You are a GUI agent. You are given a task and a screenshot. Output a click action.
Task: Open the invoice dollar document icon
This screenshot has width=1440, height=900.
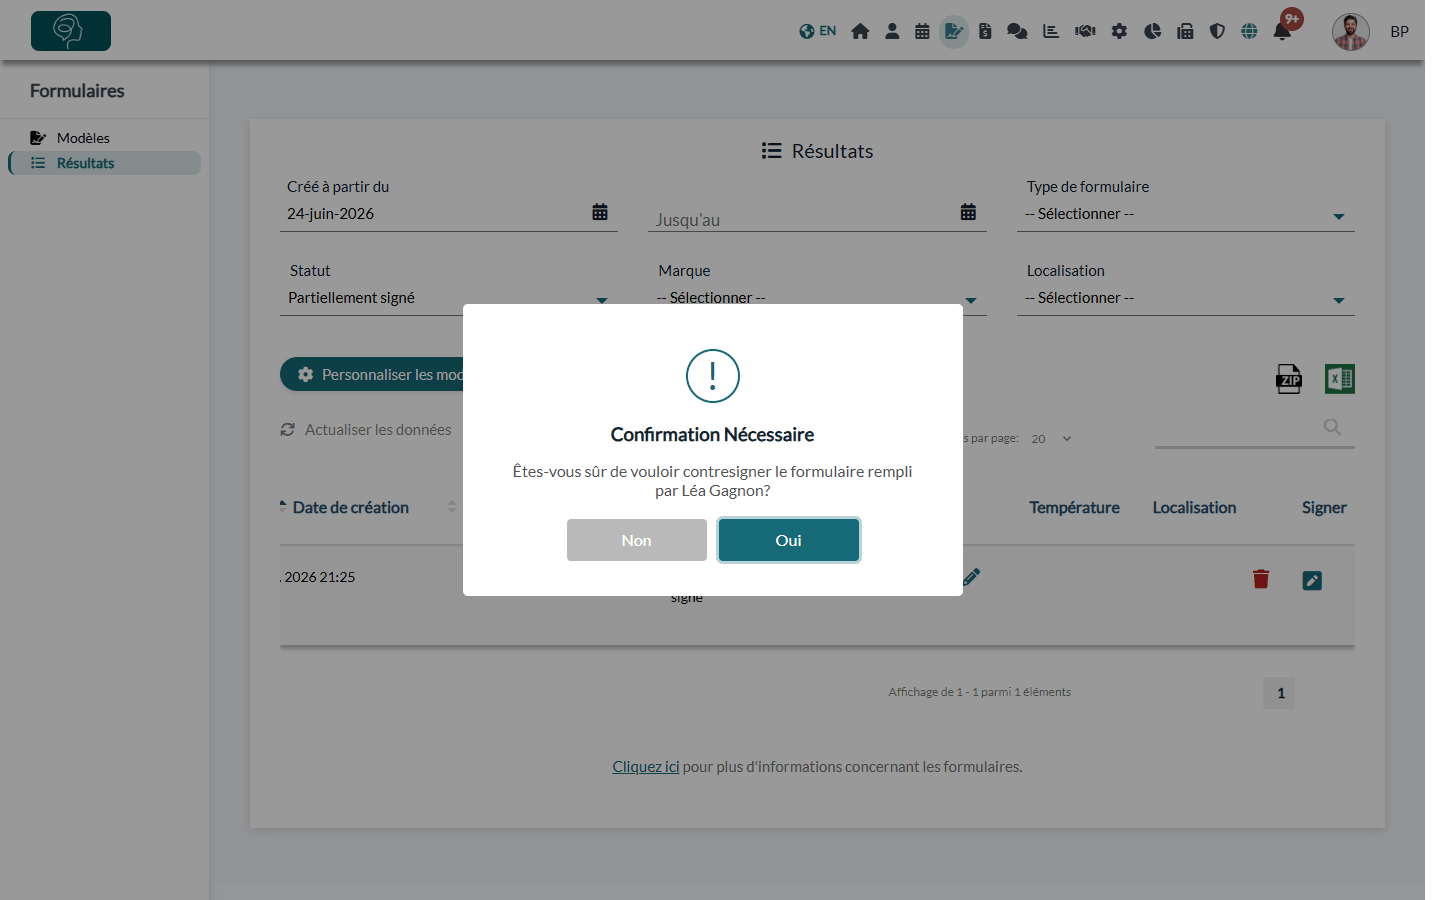click(985, 31)
